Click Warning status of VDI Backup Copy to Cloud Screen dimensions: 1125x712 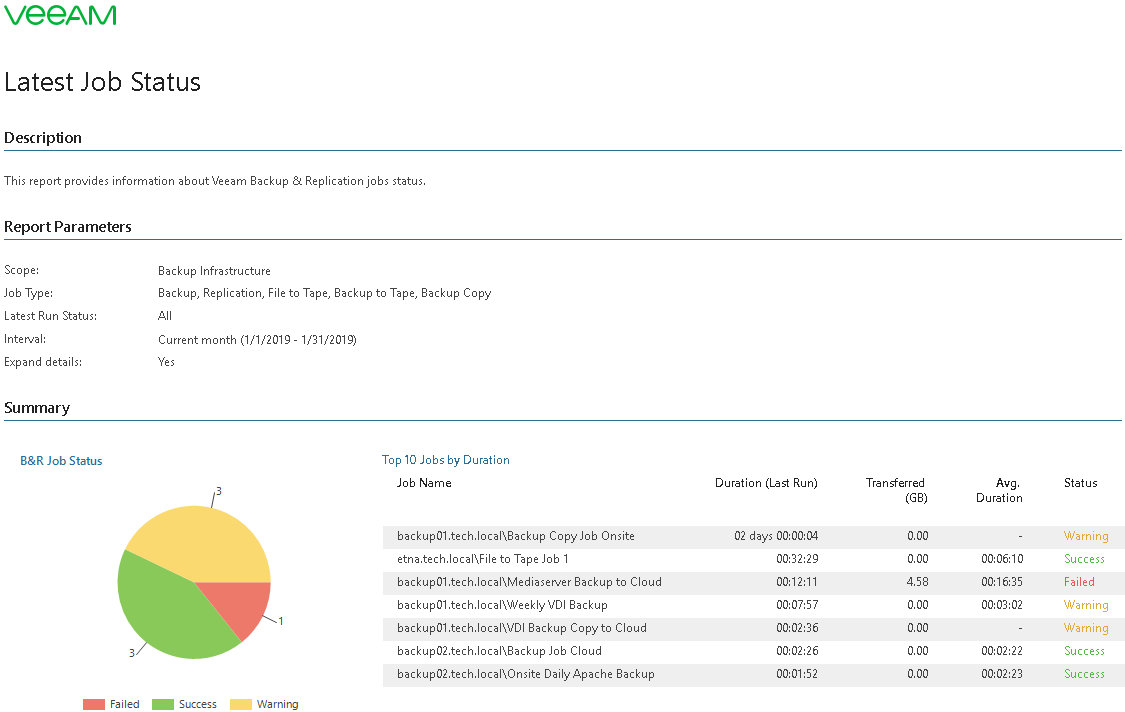[x=1086, y=628]
